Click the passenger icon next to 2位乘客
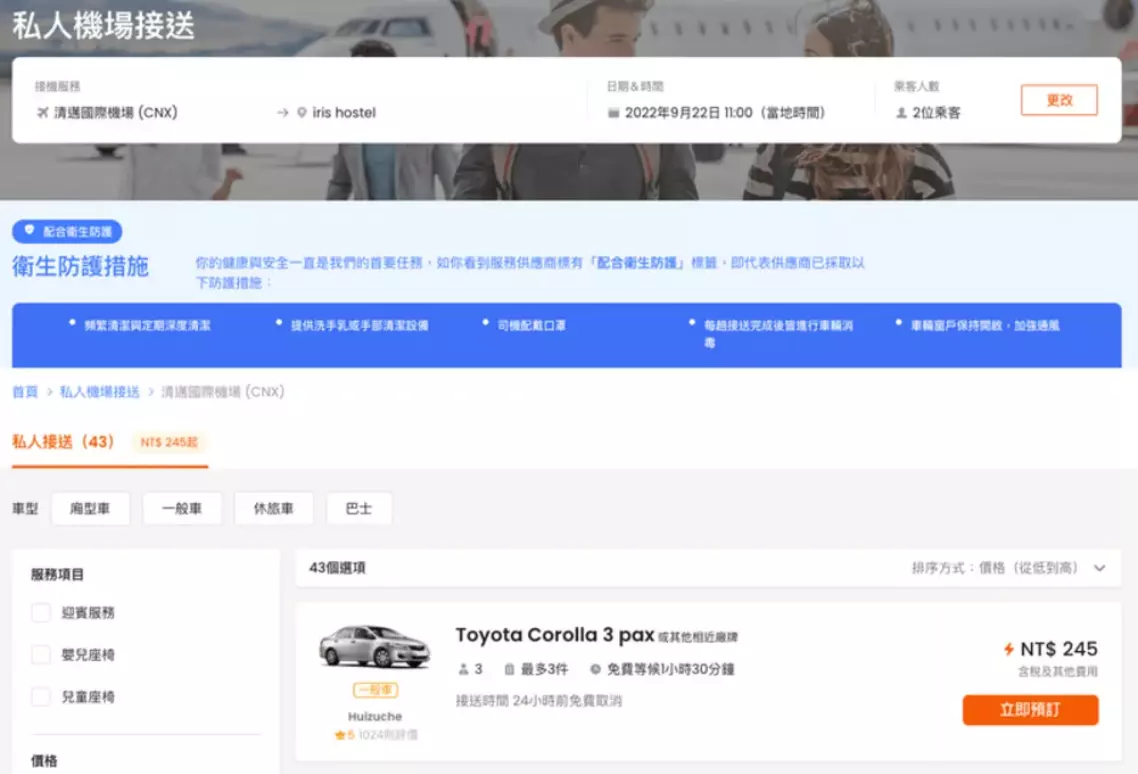This screenshot has width=1138, height=774. pos(901,113)
